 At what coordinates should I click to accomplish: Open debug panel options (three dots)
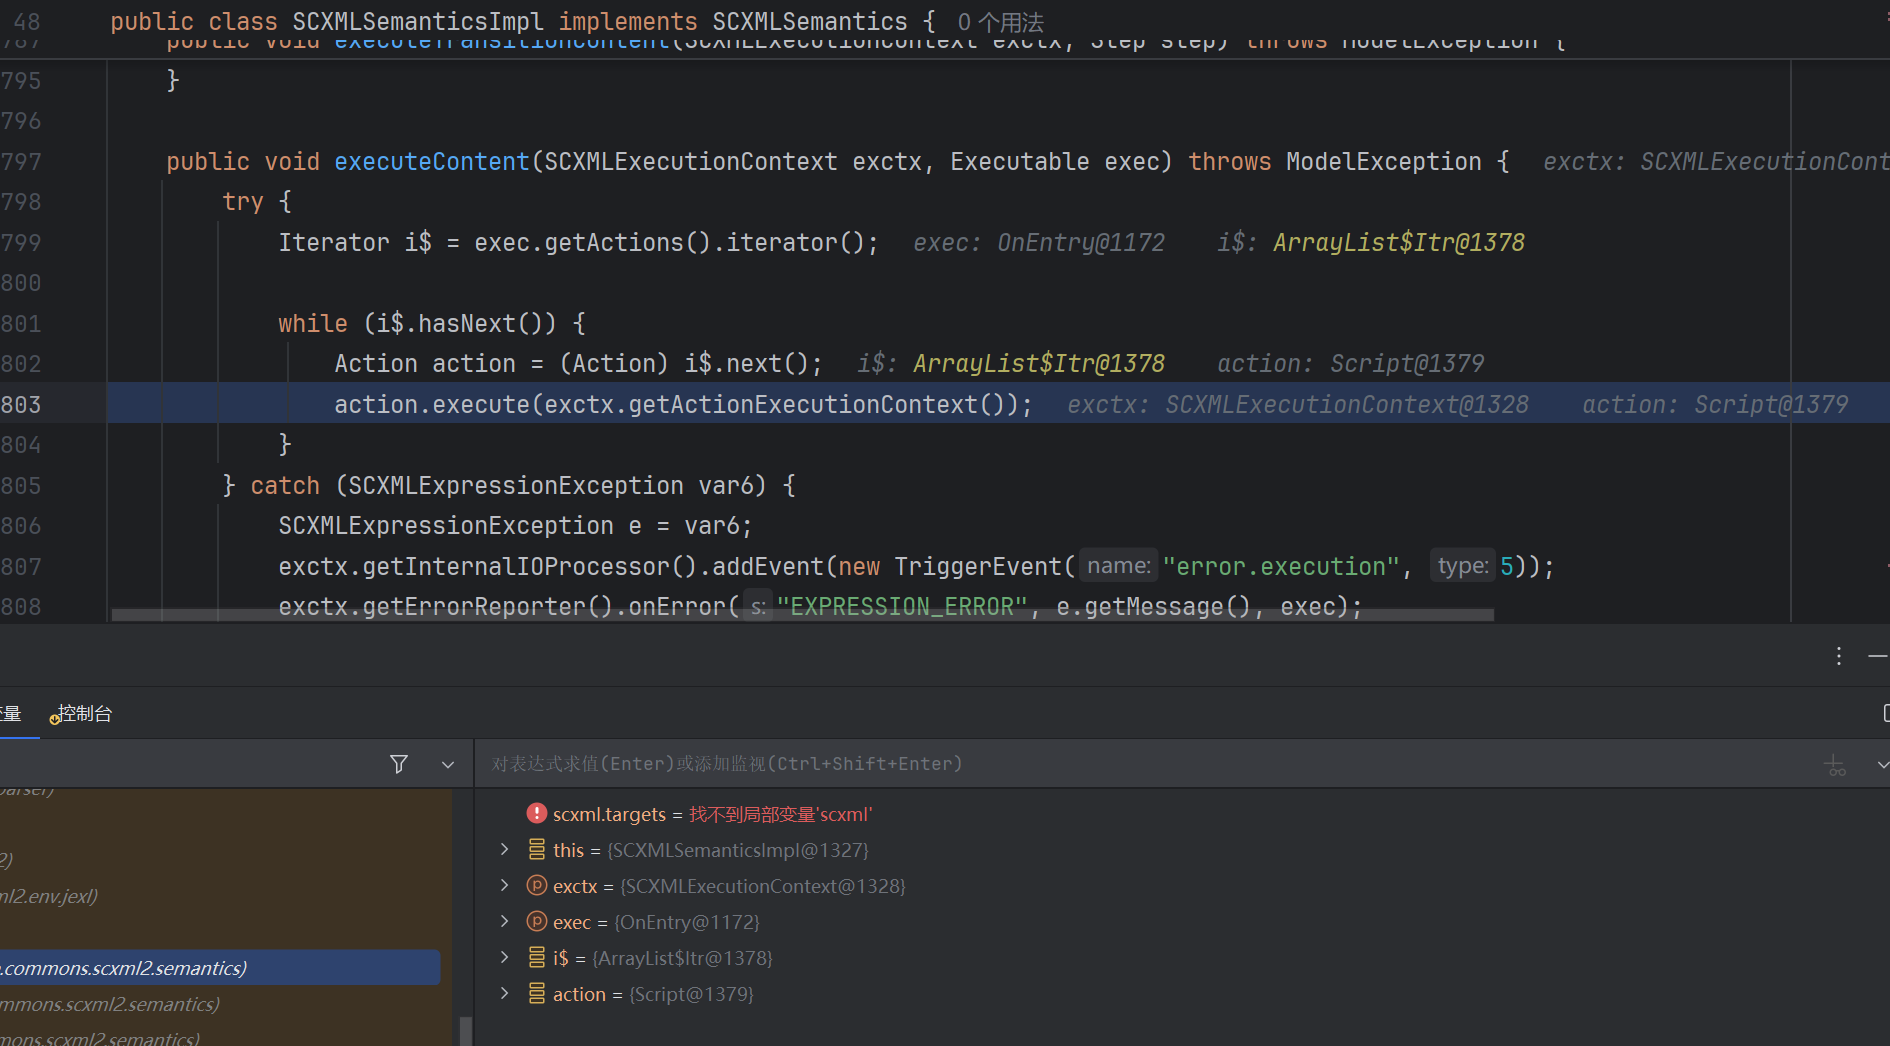(1838, 656)
